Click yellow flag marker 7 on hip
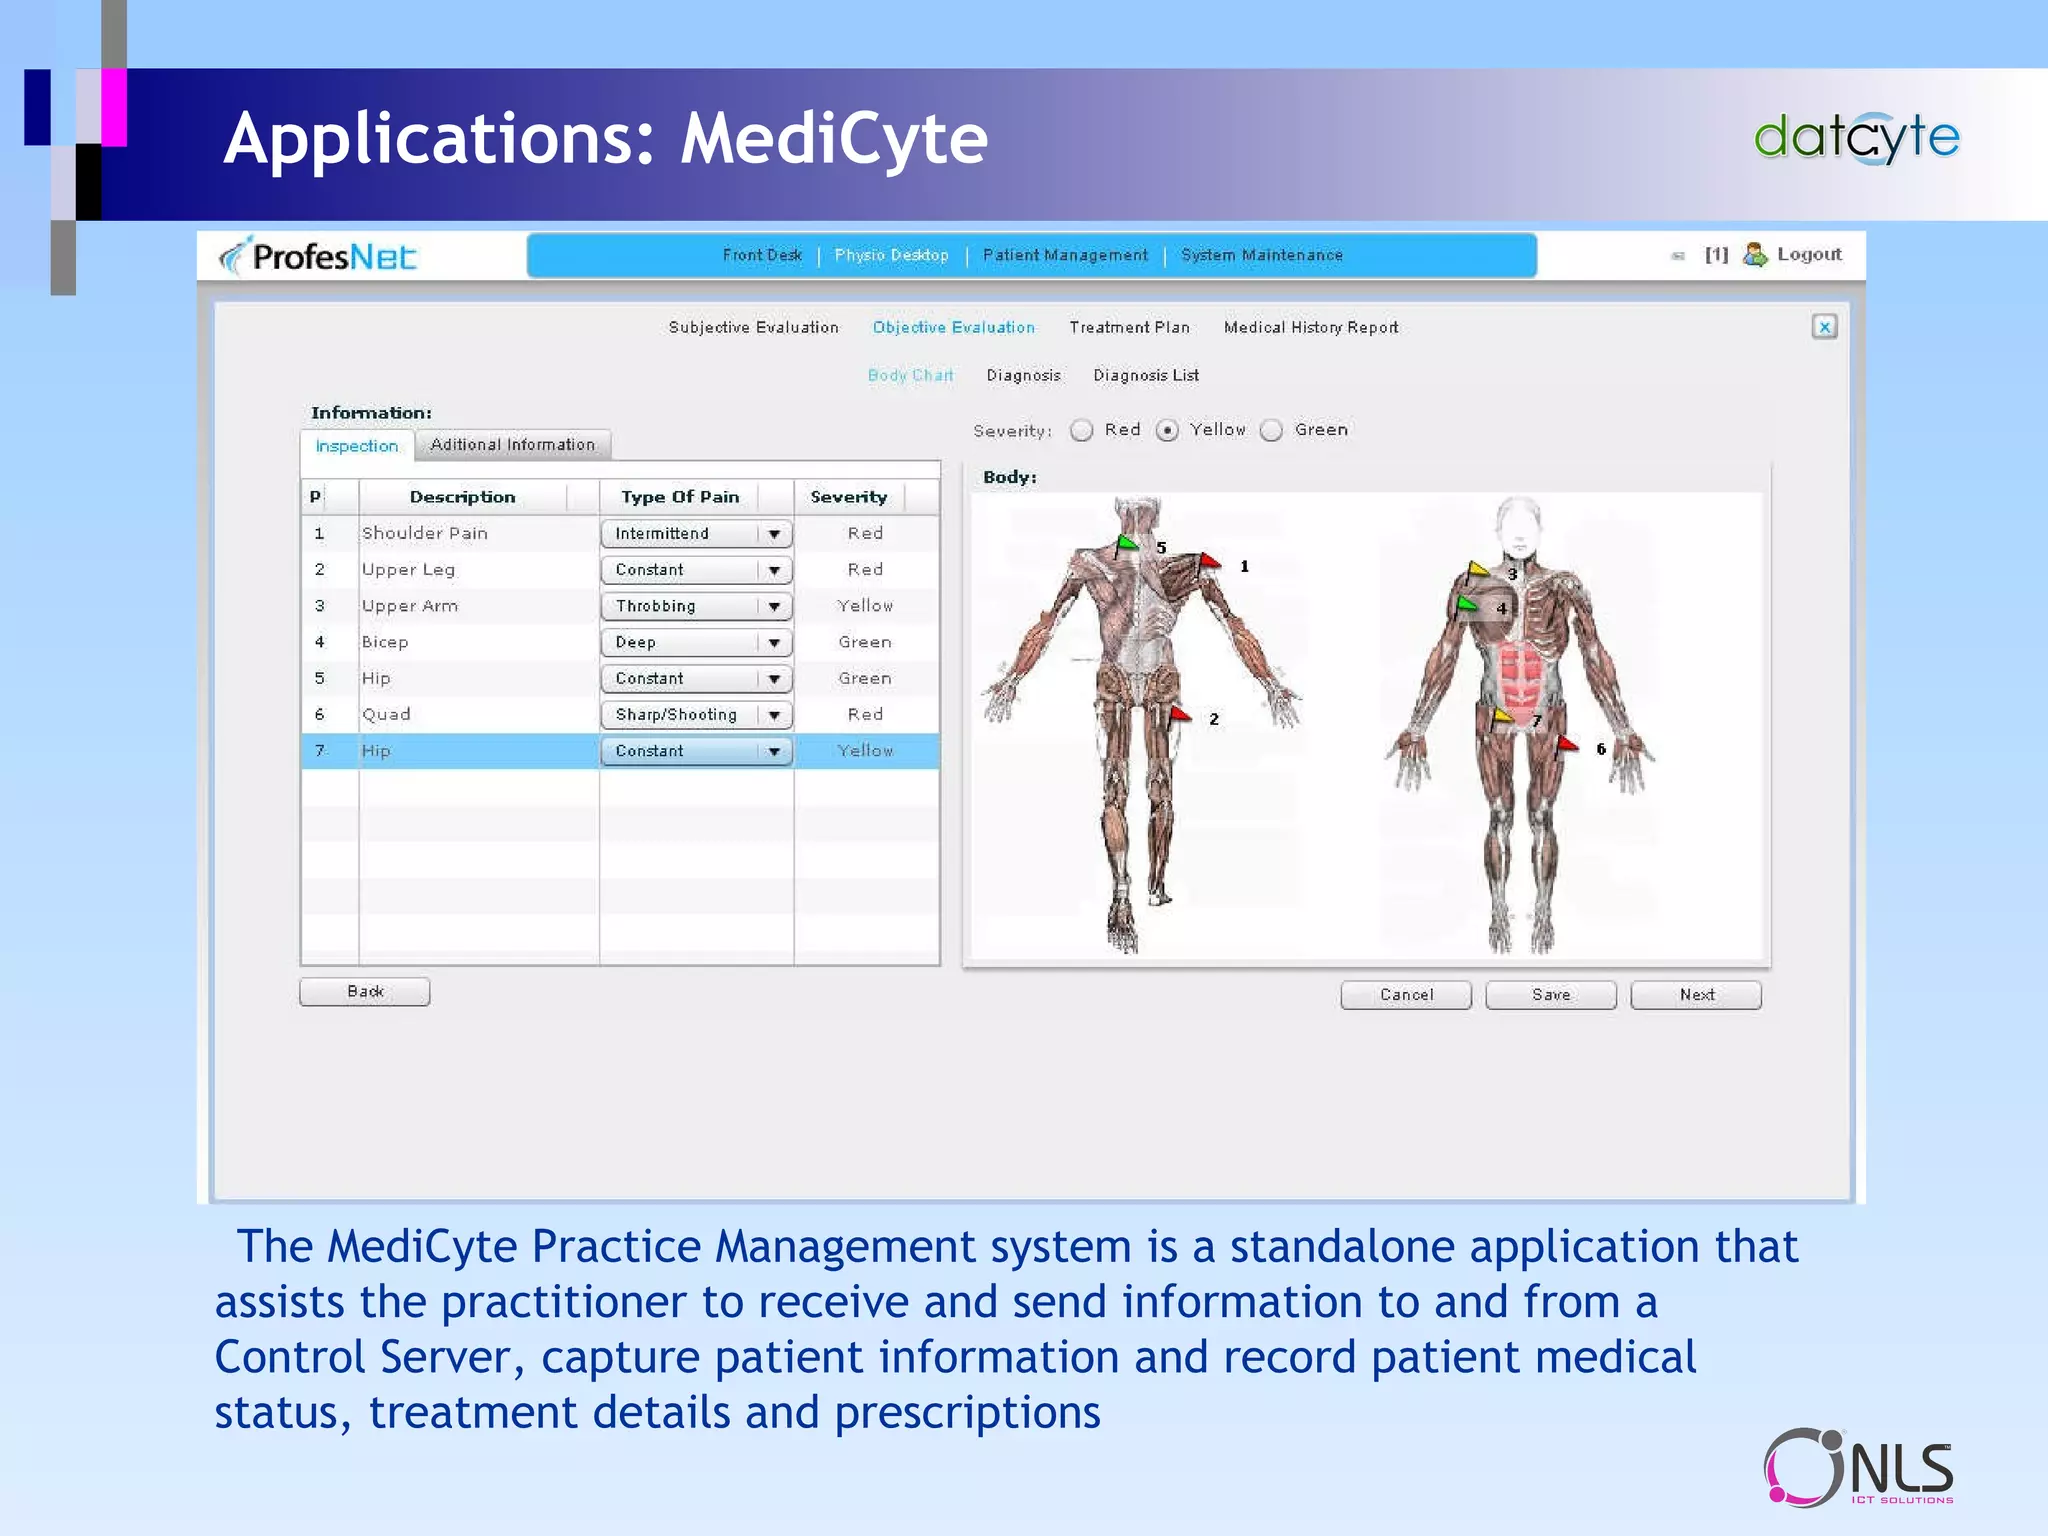This screenshot has width=2048, height=1536. point(1503,716)
